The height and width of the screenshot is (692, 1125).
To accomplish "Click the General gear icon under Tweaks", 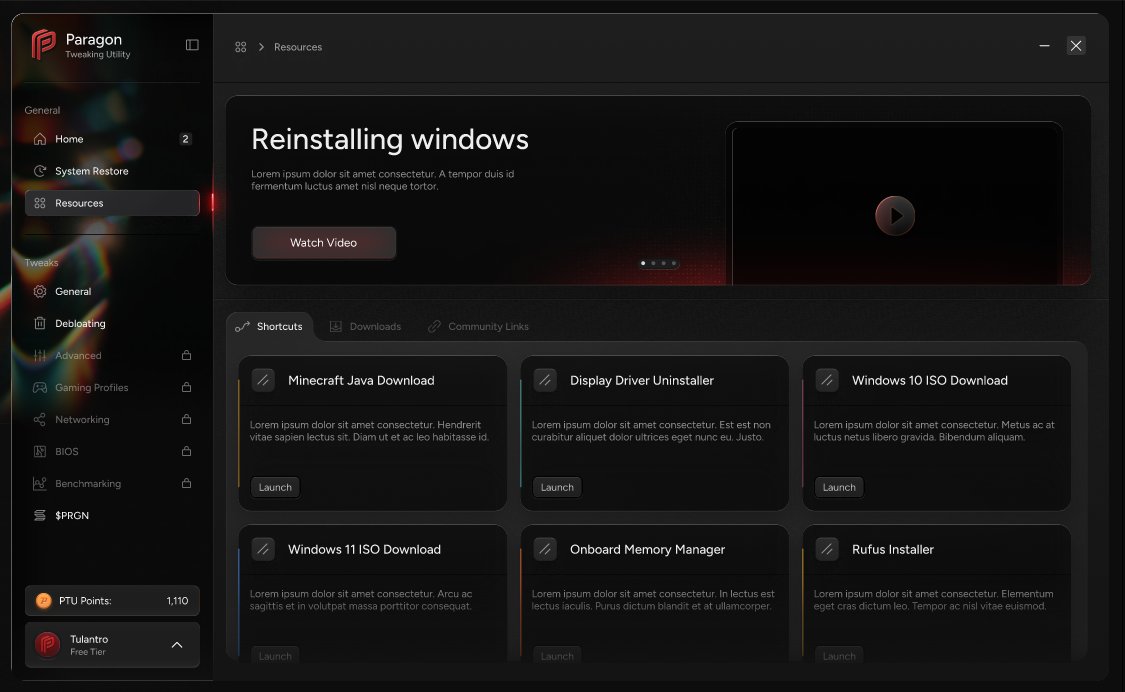I will pos(40,291).
